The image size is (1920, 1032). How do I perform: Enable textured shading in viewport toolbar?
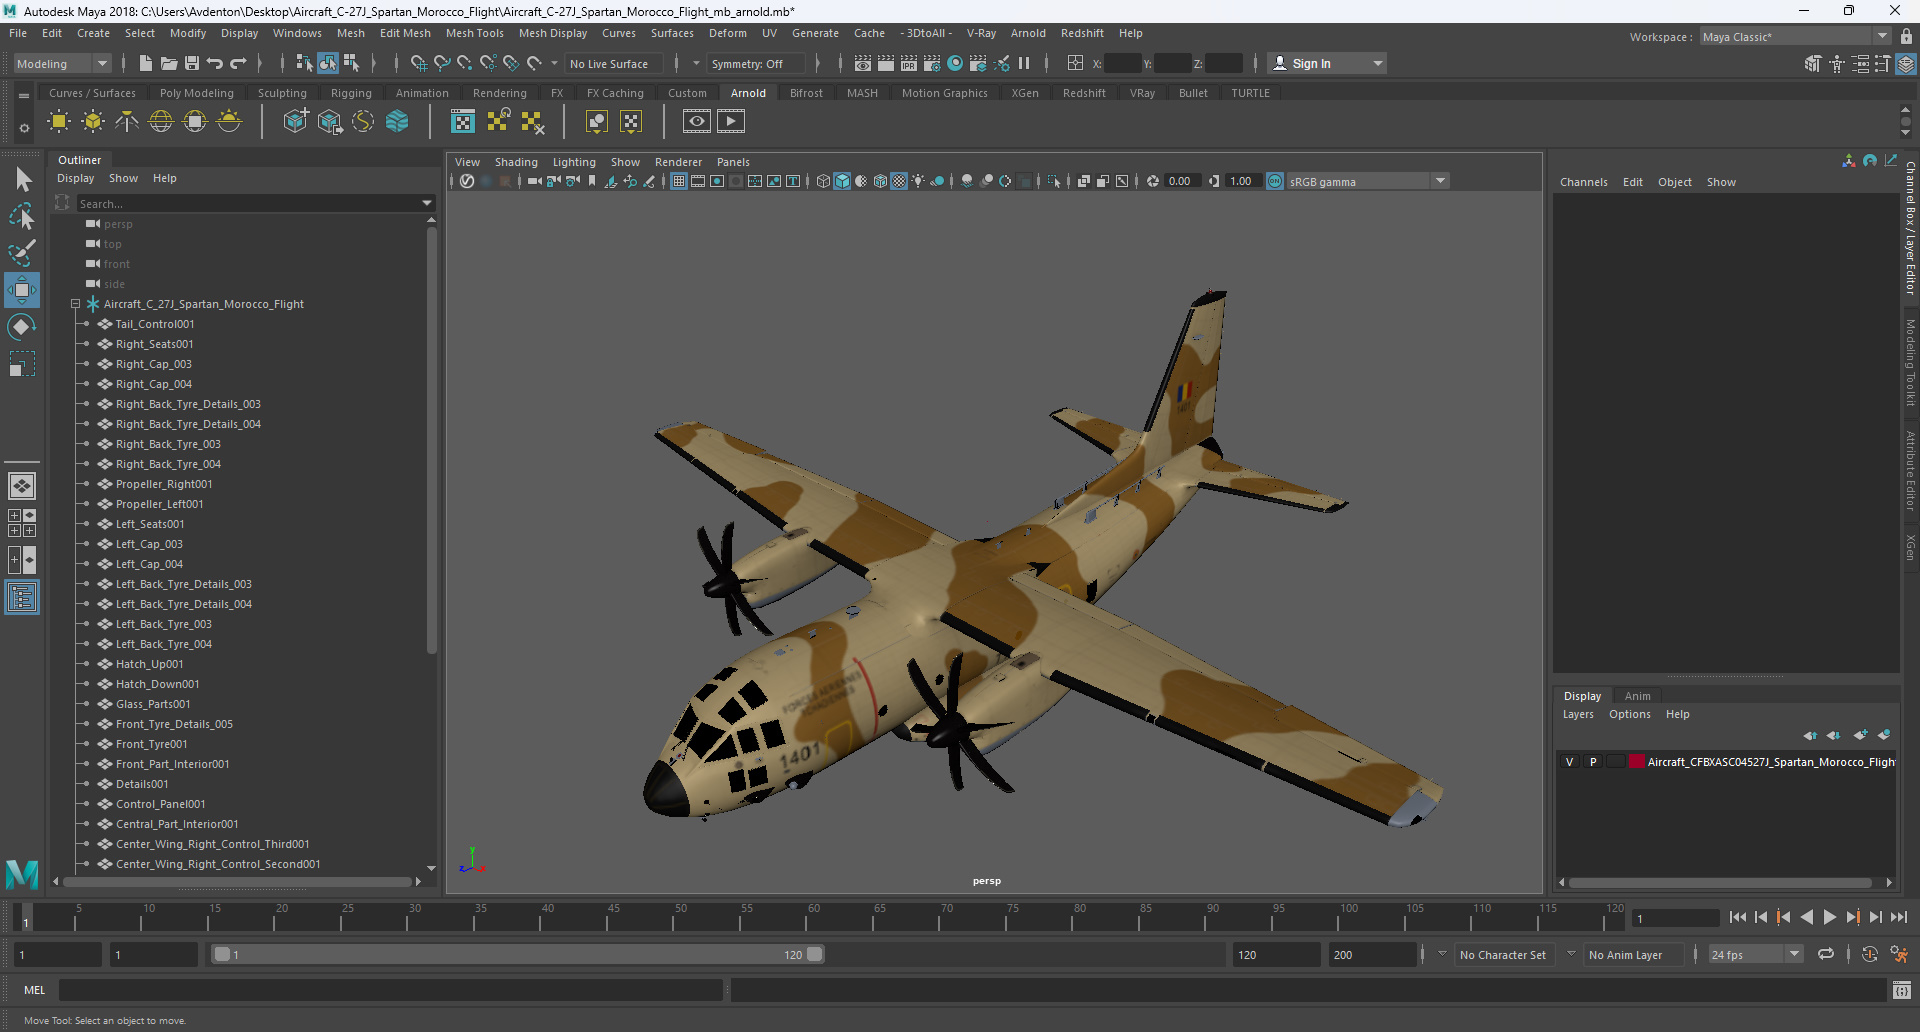click(x=899, y=181)
